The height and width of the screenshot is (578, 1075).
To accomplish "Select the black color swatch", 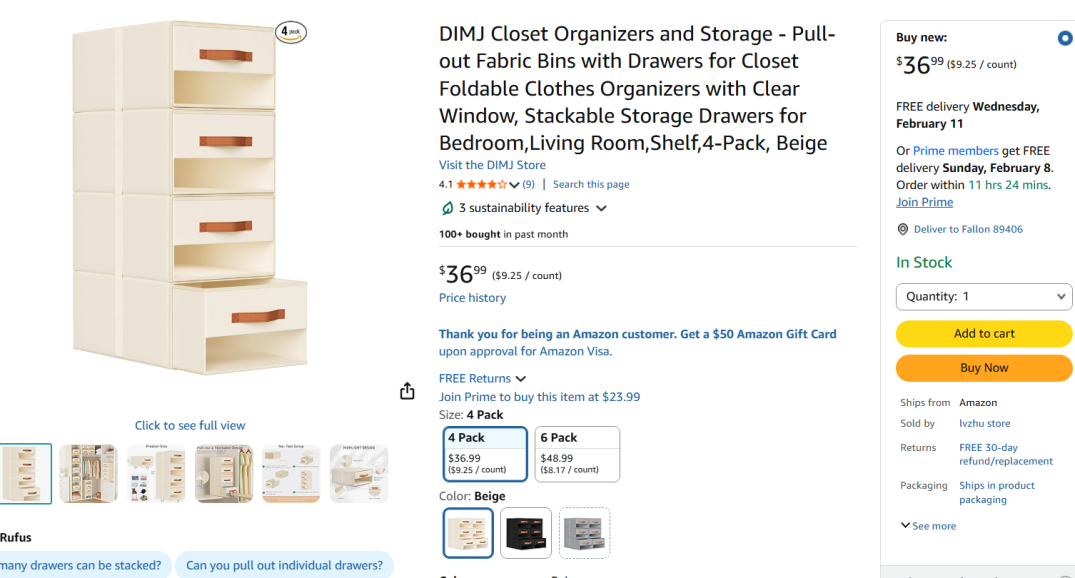I will pyautogui.click(x=526, y=533).
